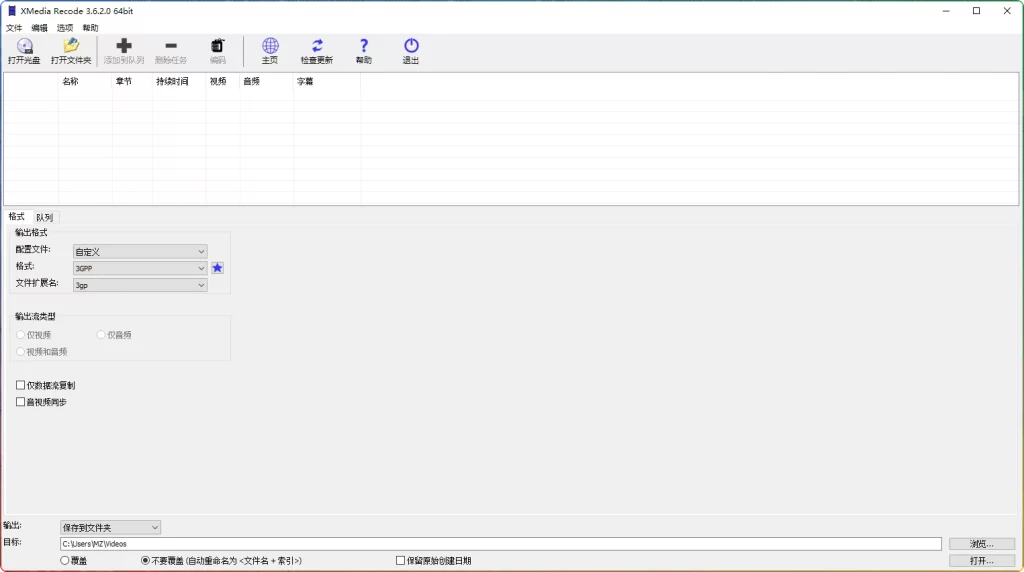Click the 视频 column header

[223, 82]
